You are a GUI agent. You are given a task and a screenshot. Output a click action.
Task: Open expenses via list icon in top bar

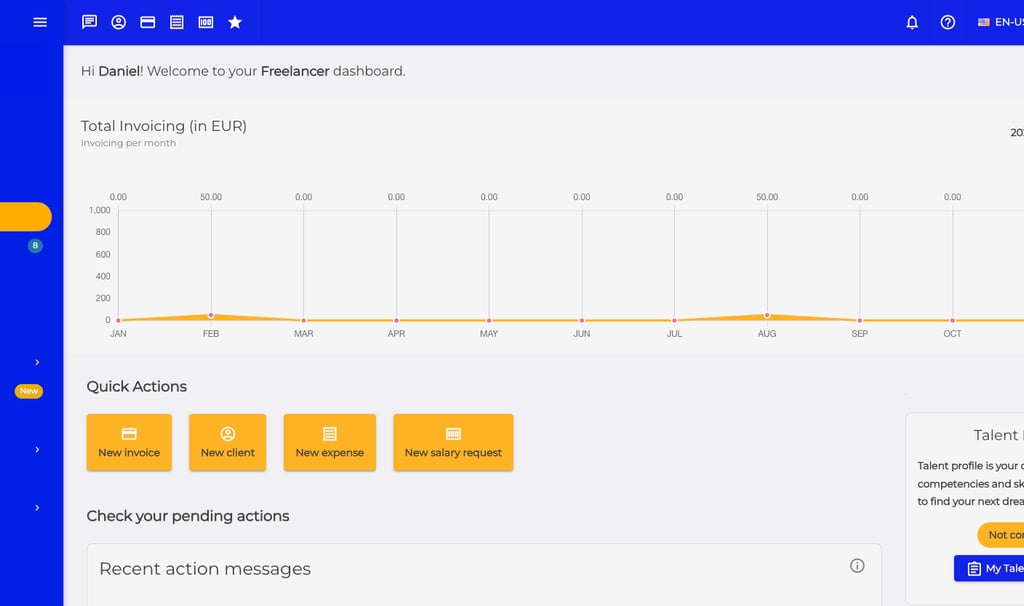[x=176, y=22]
